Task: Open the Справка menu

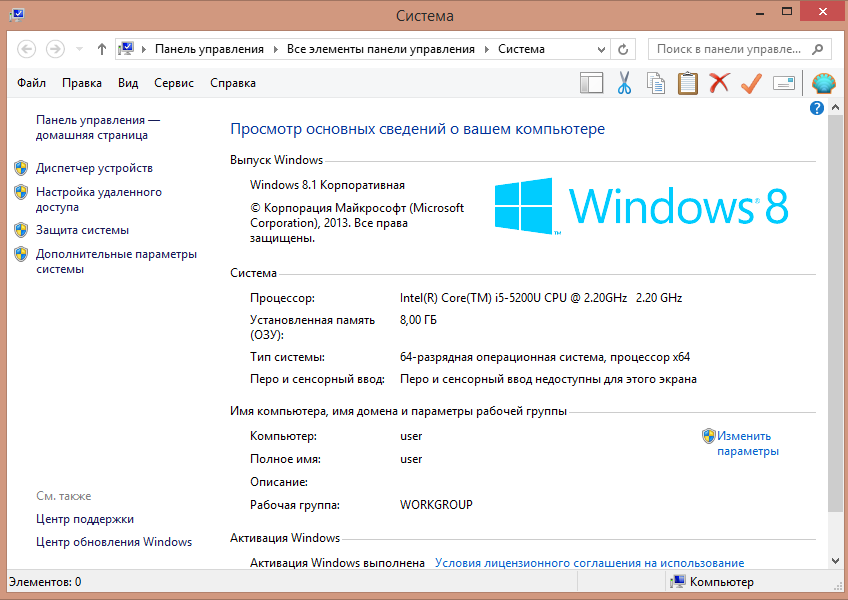Action: (233, 83)
